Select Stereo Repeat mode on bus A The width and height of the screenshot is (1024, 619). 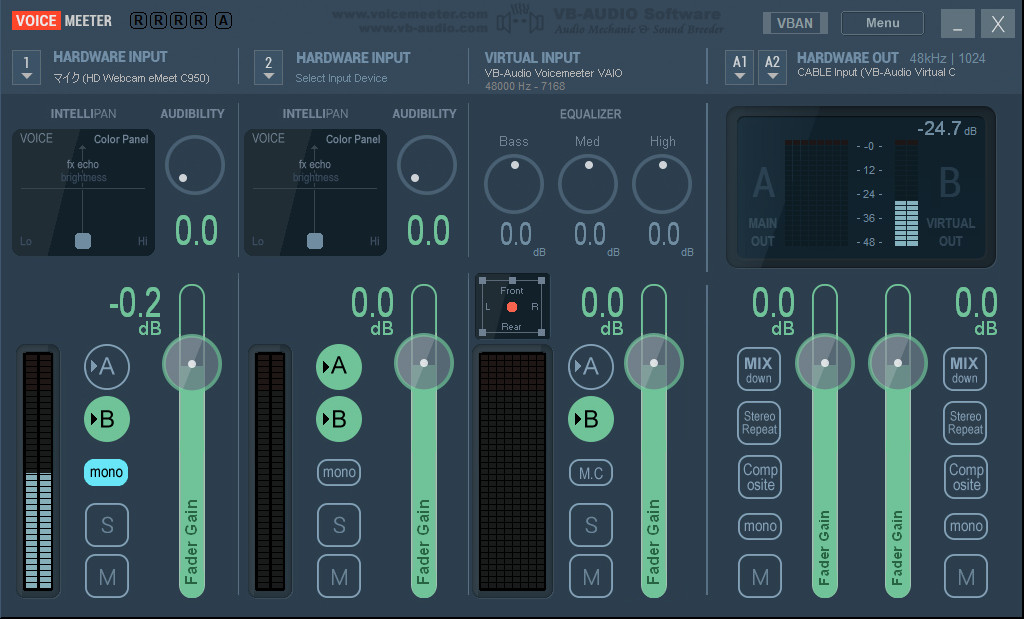[760, 423]
